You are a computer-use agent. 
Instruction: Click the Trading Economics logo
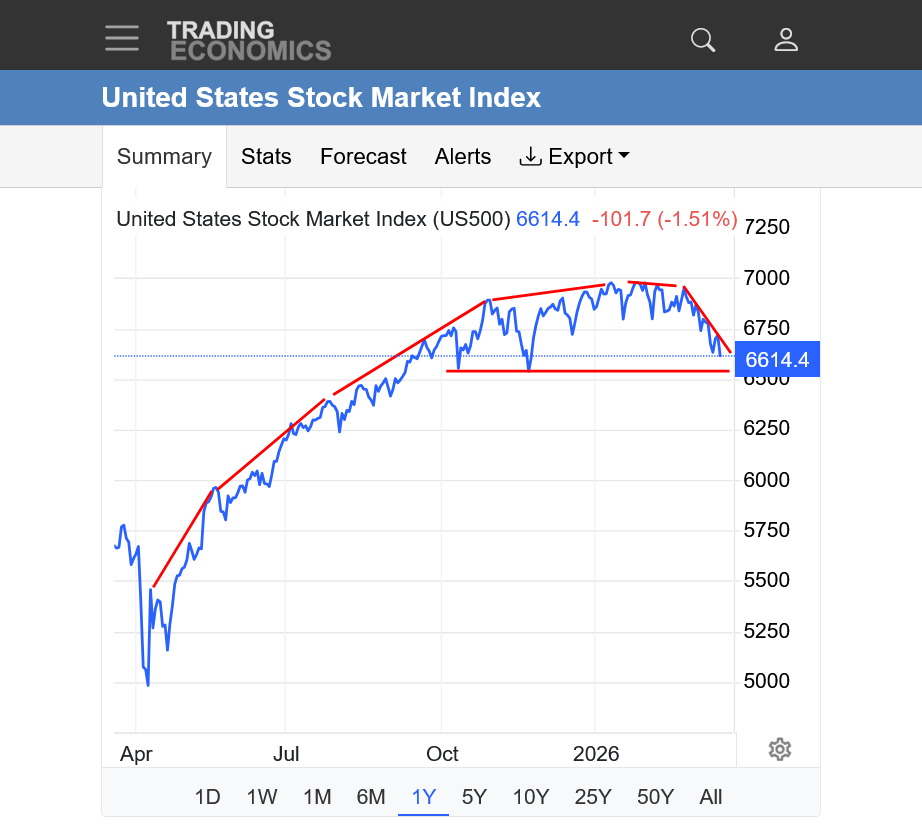248,40
